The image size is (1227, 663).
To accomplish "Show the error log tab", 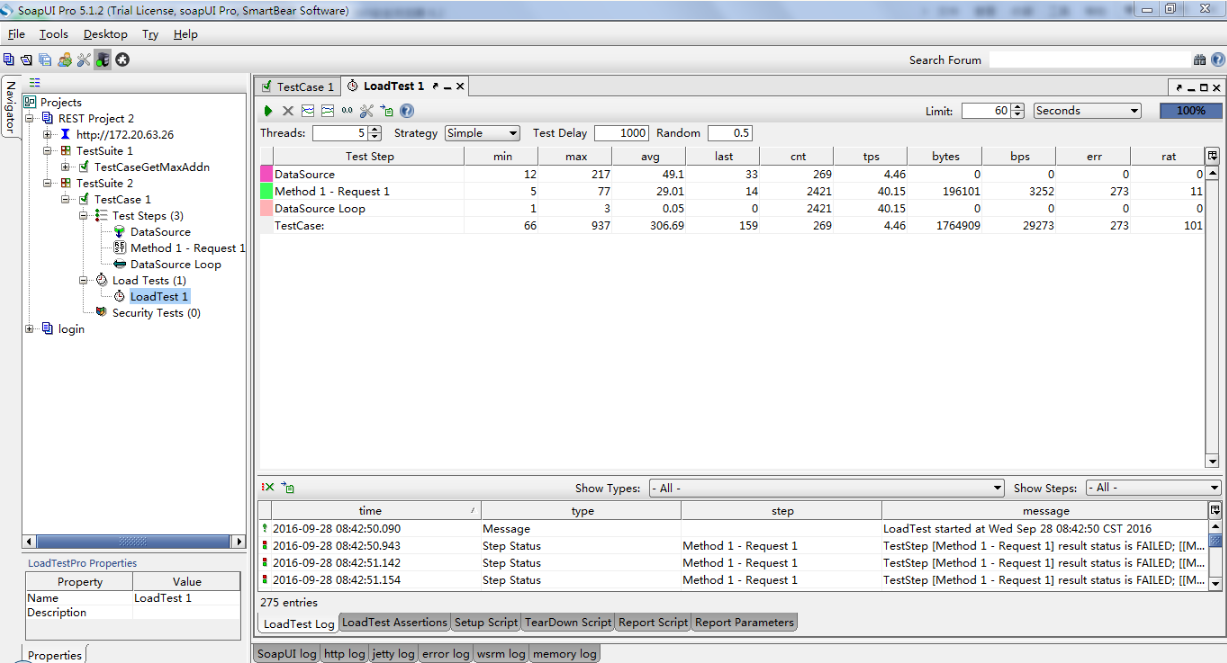I will click(x=445, y=654).
